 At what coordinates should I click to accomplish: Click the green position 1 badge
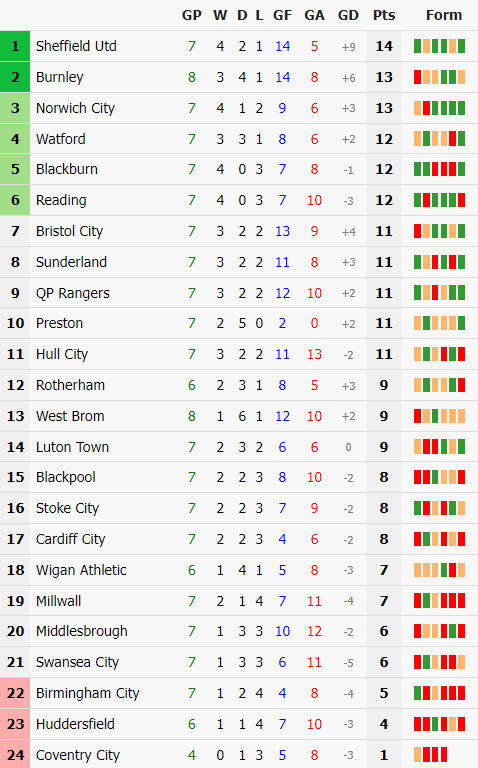pos(15,46)
